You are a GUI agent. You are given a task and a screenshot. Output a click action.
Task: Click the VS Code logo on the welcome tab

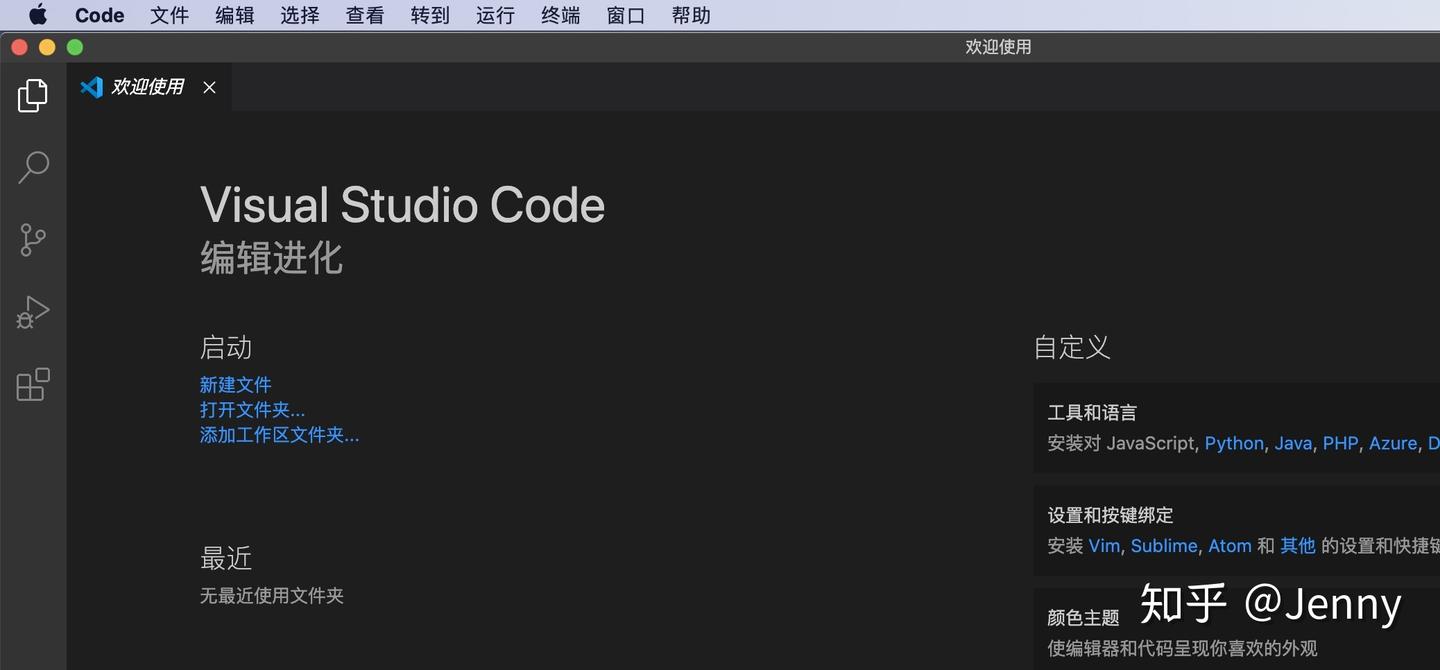pos(91,87)
